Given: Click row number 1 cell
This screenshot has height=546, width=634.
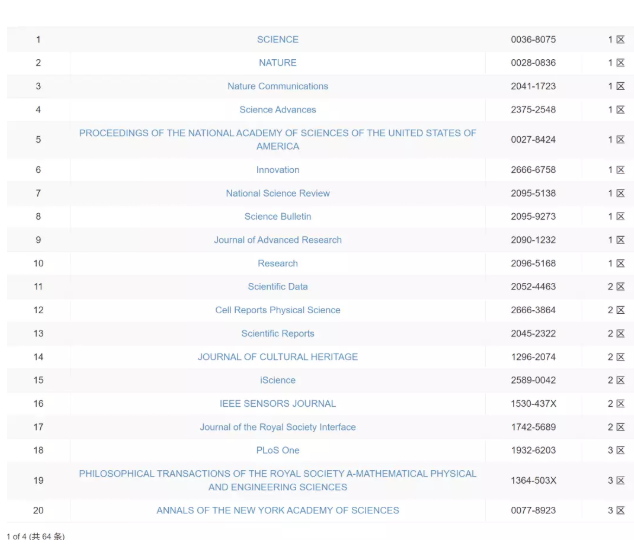Looking at the screenshot, I should click(38, 40).
